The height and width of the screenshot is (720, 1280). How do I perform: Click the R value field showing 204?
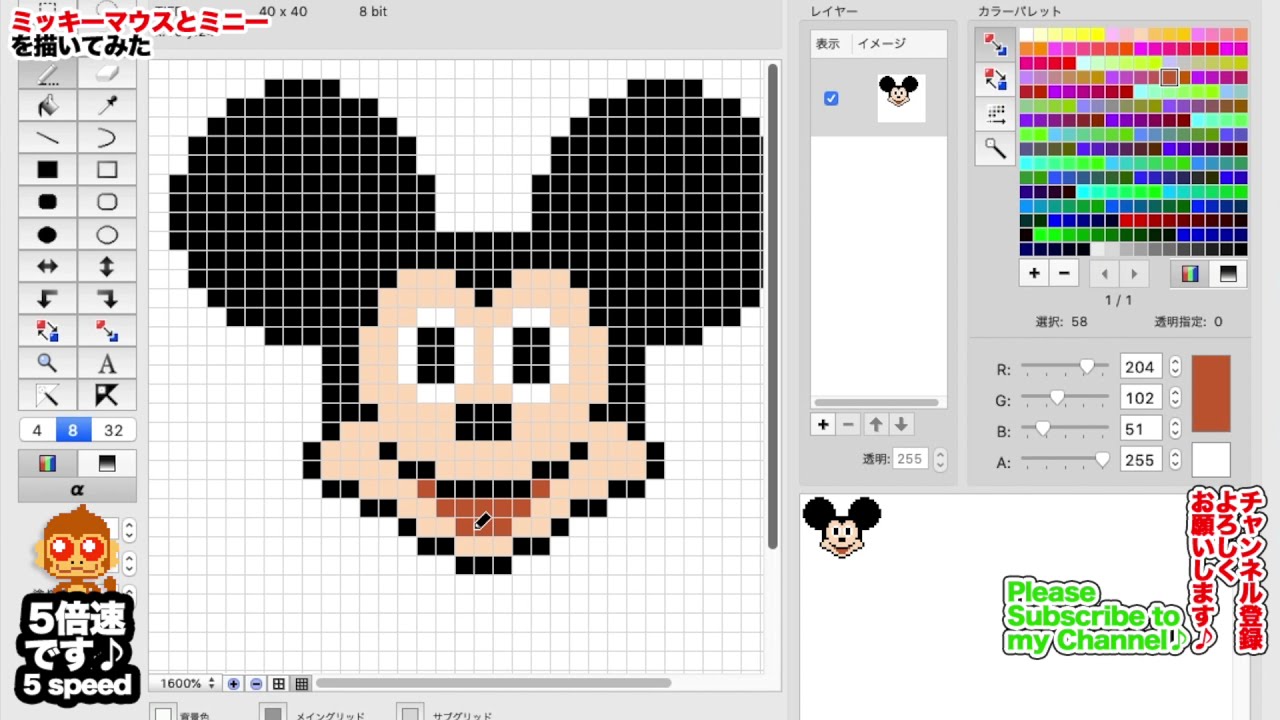point(1140,368)
